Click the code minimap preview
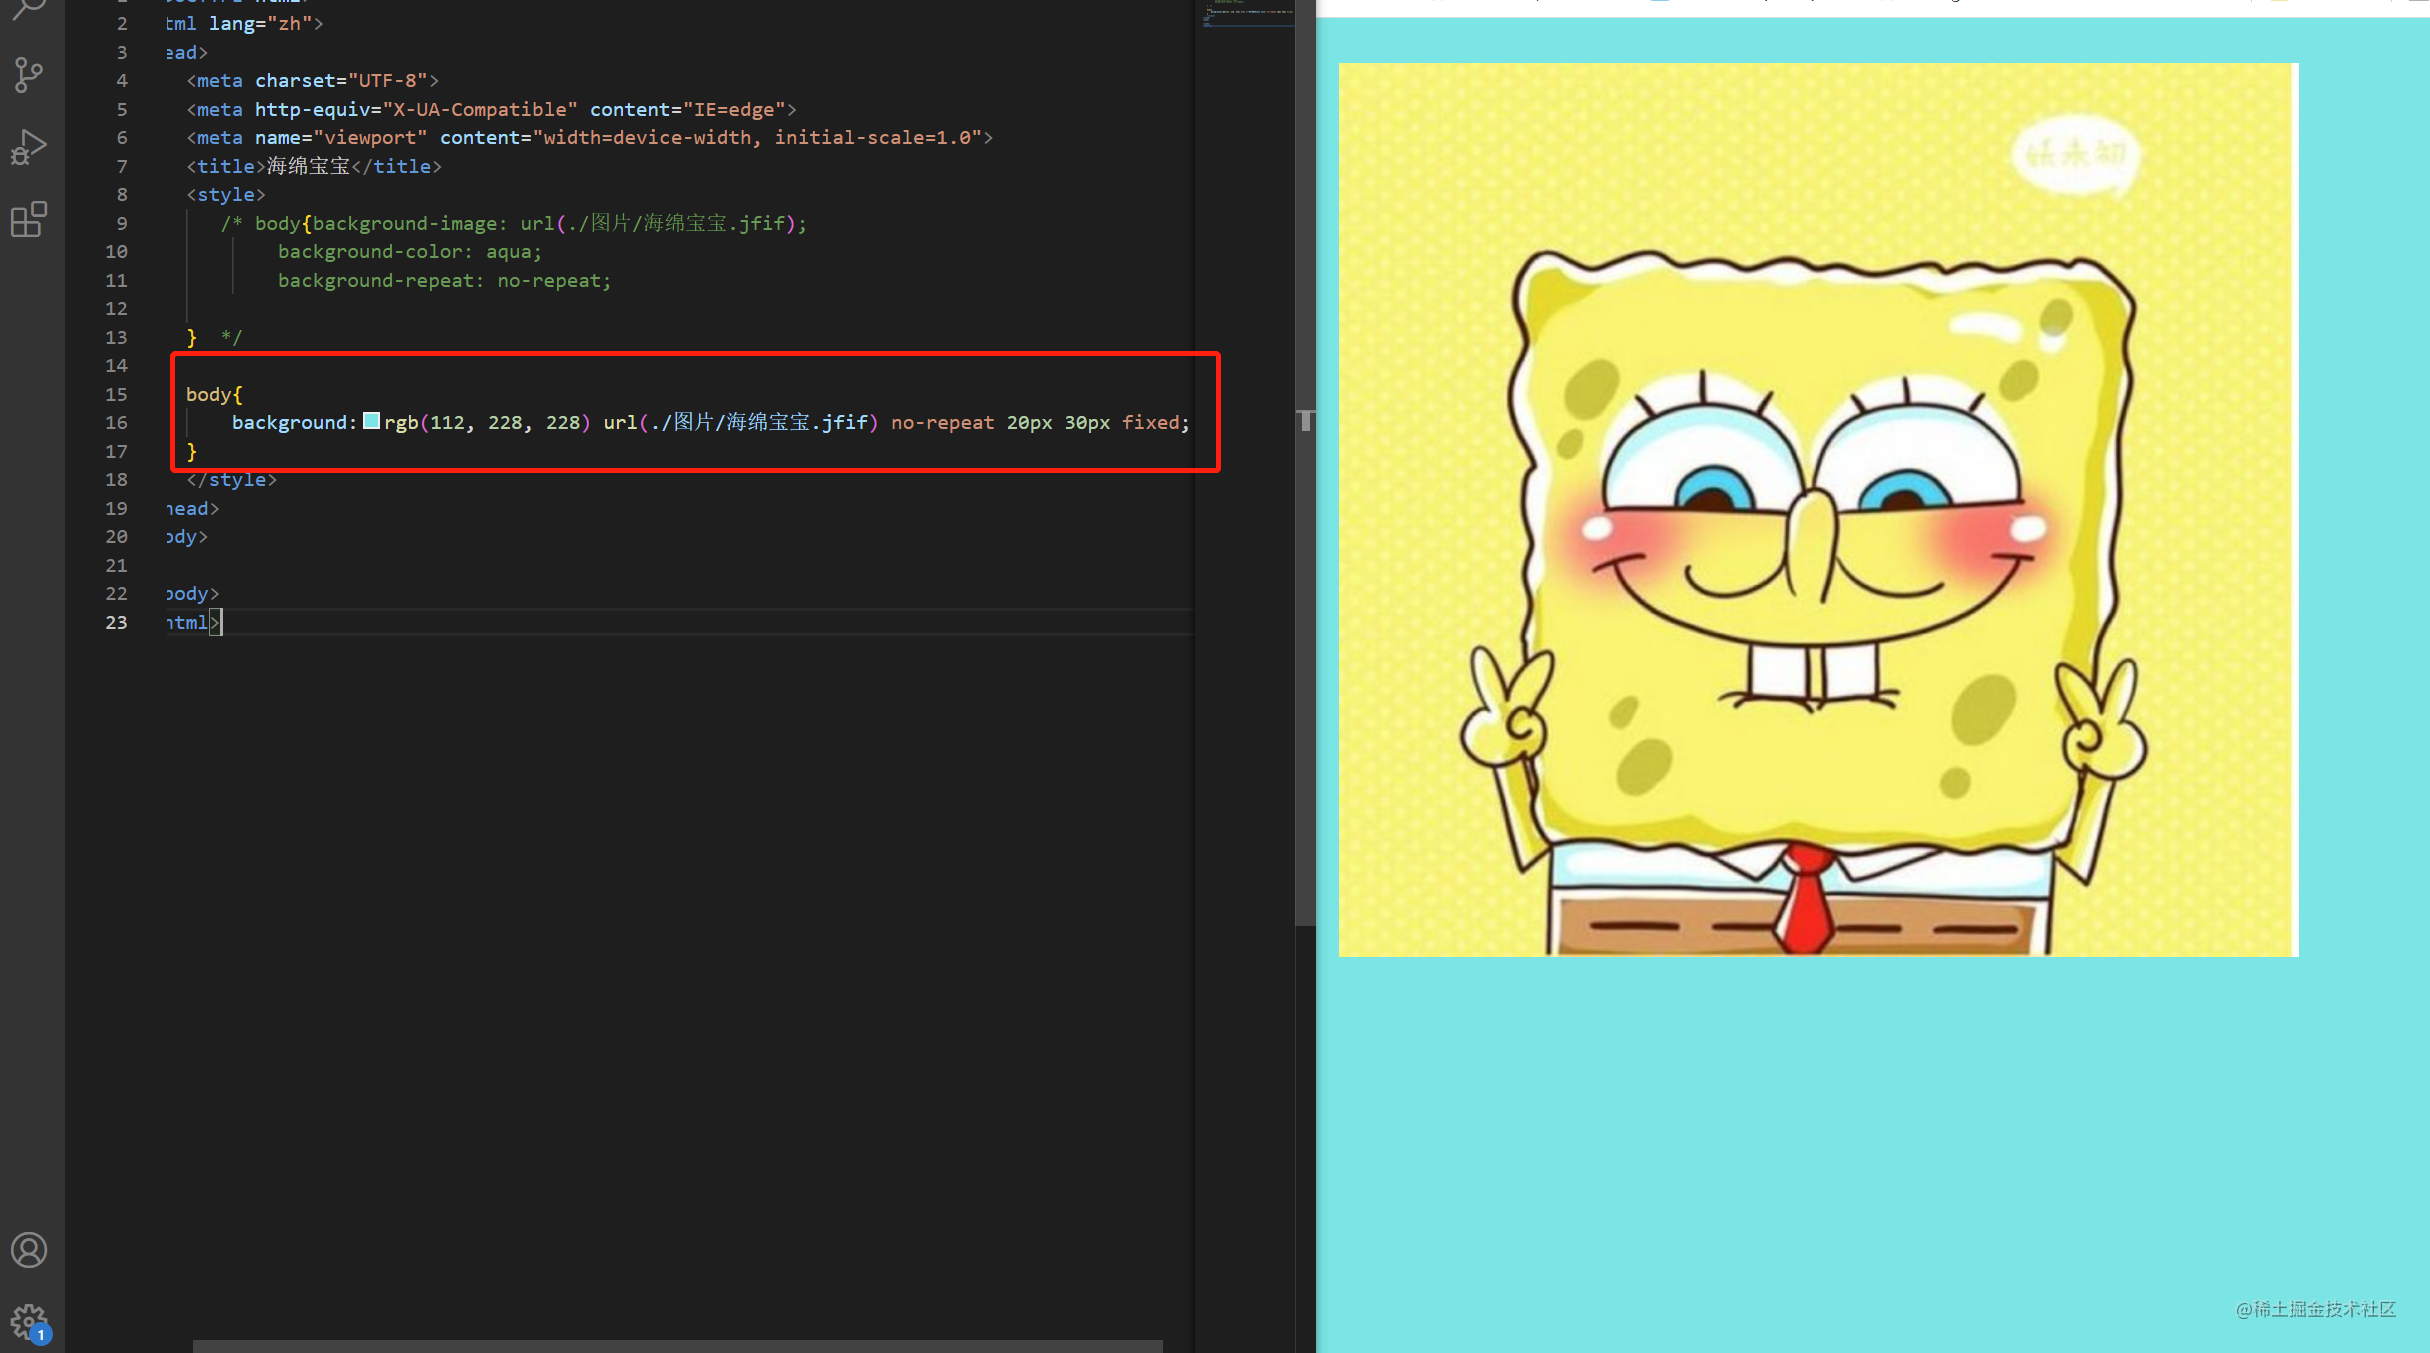Image resolution: width=2430 pixels, height=1353 pixels. tap(1248, 14)
